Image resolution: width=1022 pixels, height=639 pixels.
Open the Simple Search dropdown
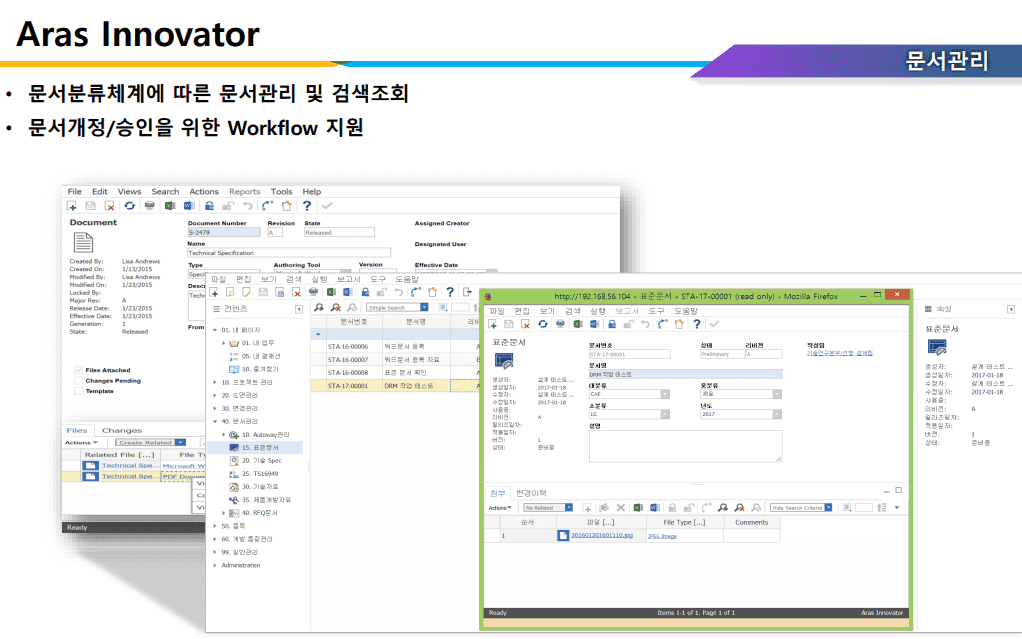point(424,308)
